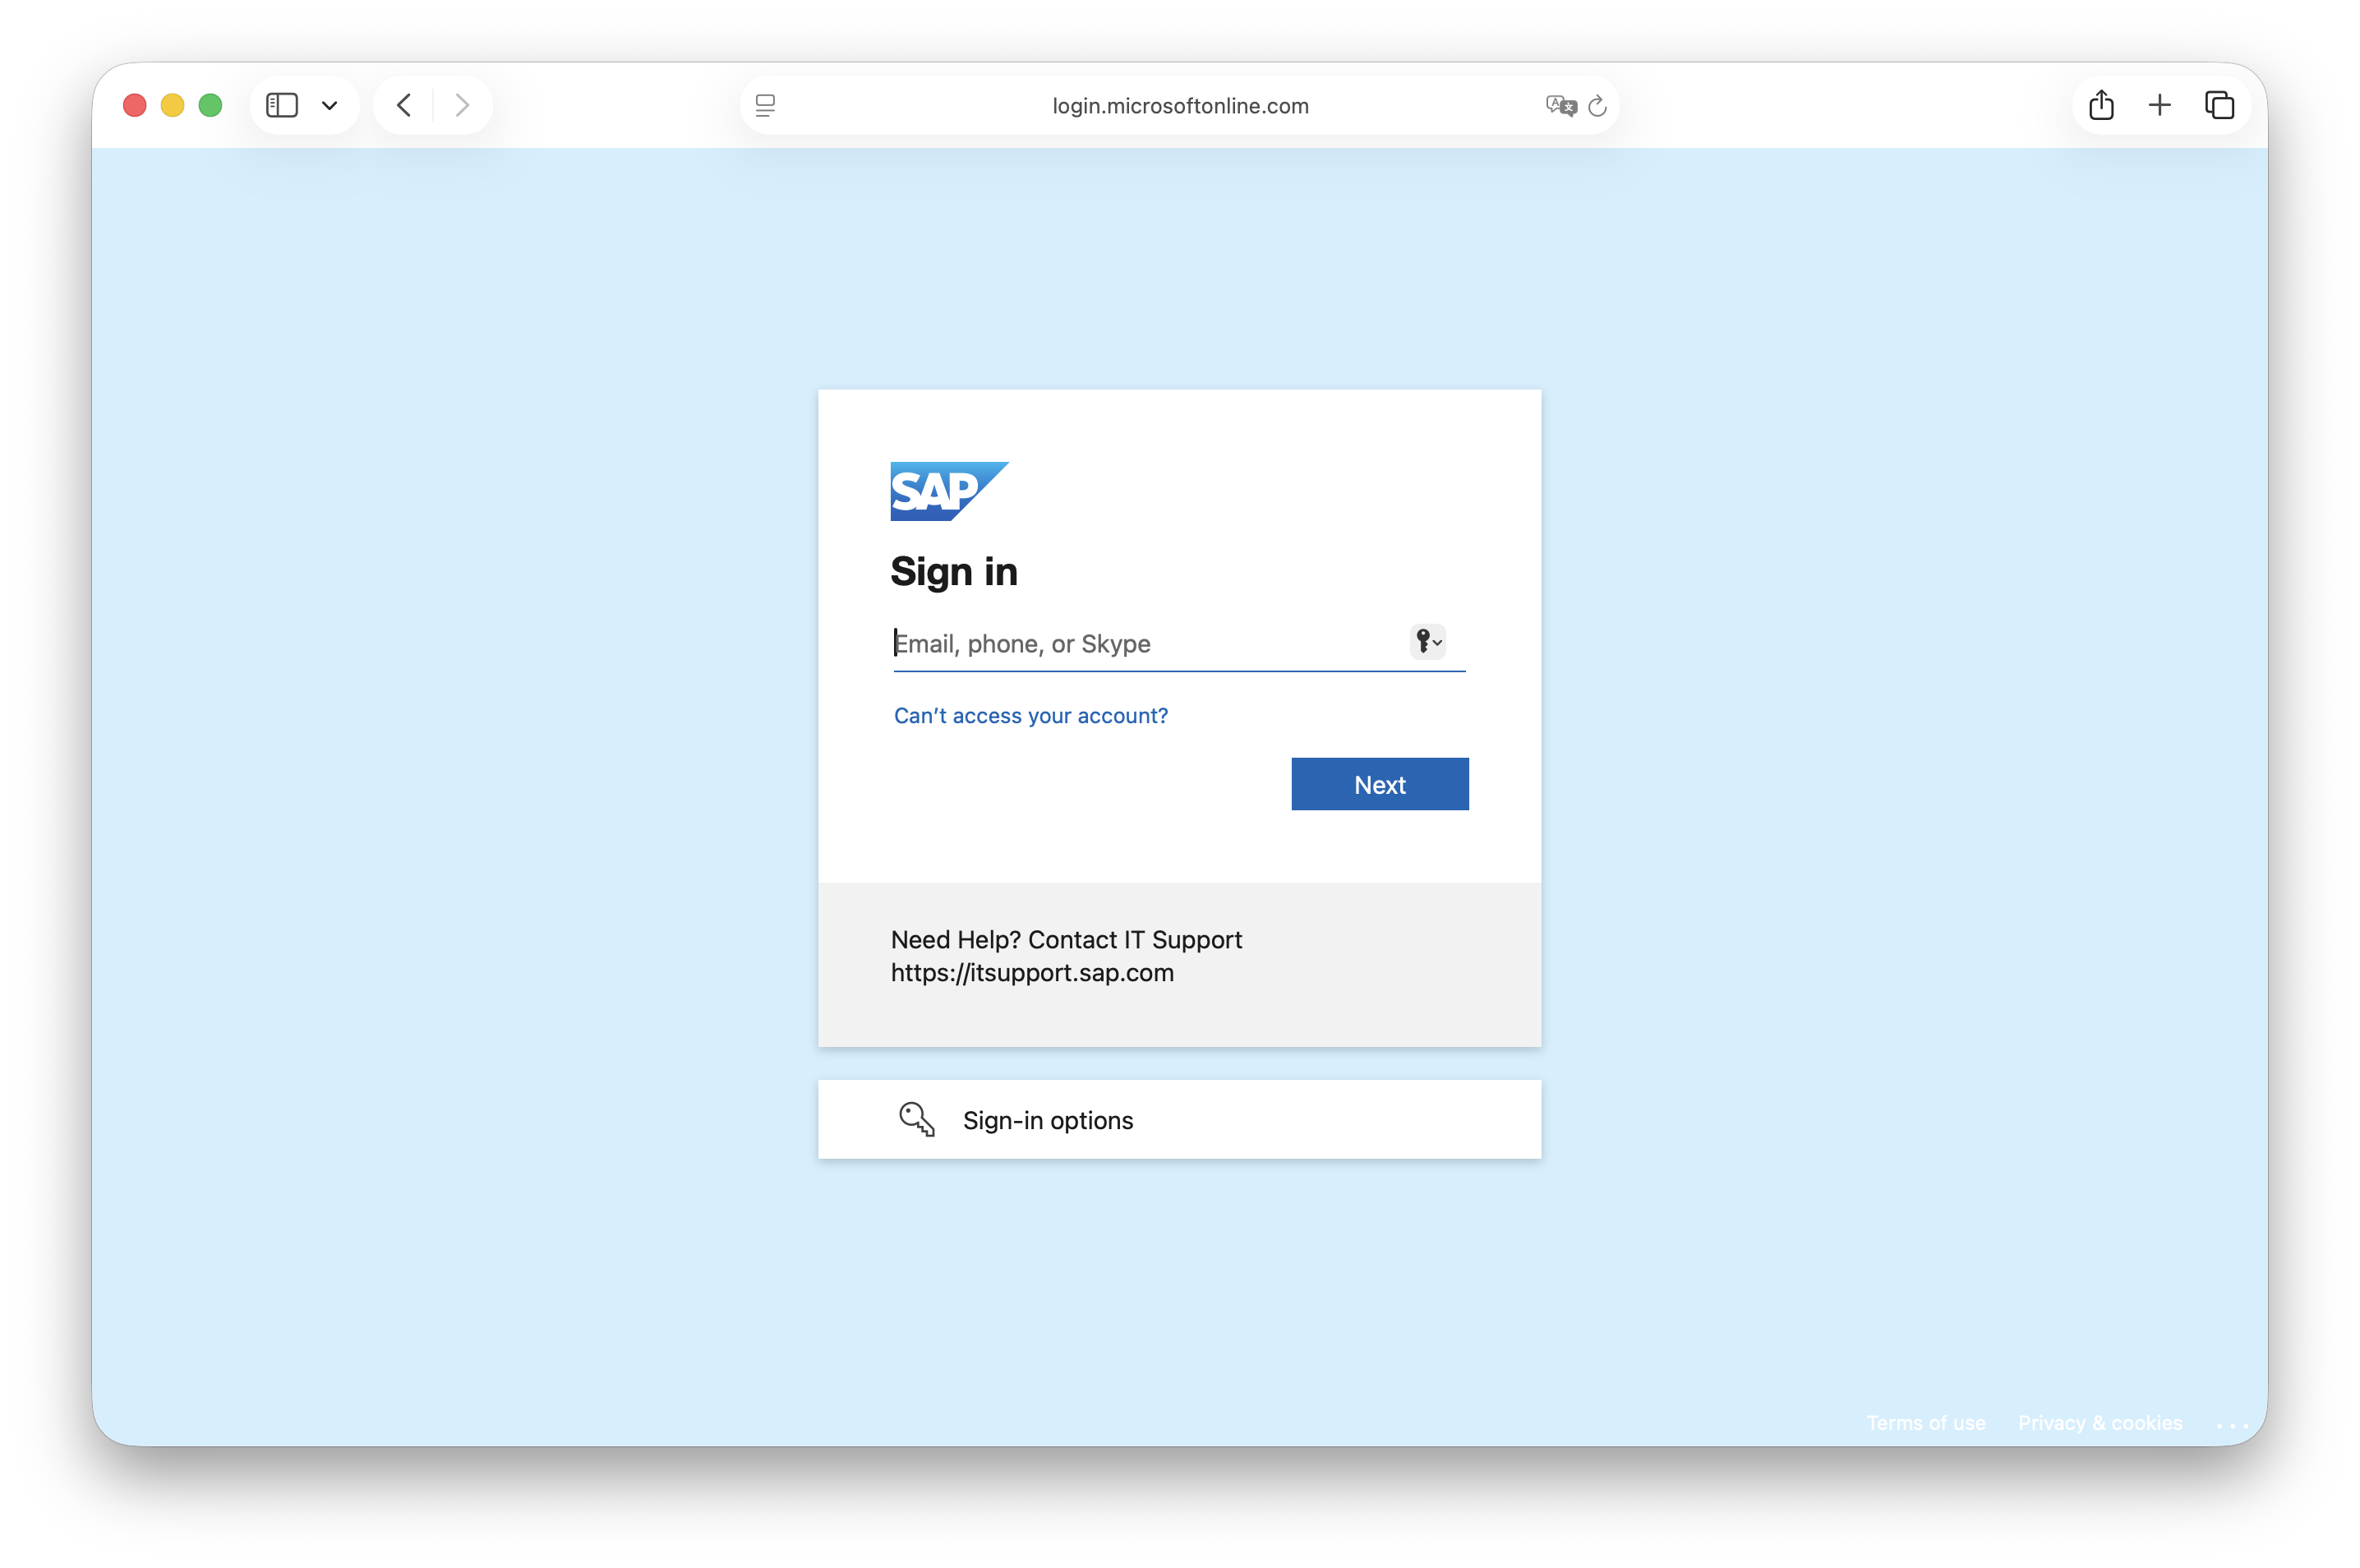Focus the Email, phone, or Skype field

[1140, 643]
